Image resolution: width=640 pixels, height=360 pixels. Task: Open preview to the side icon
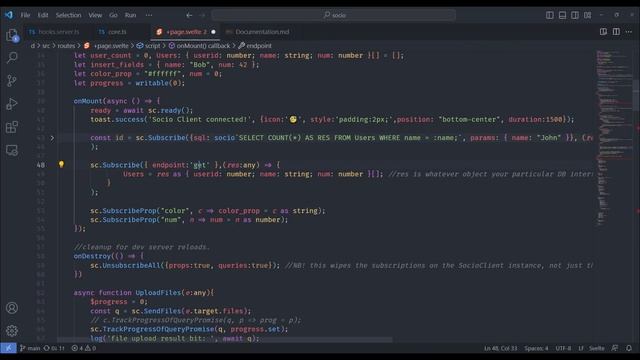[x=603, y=31]
